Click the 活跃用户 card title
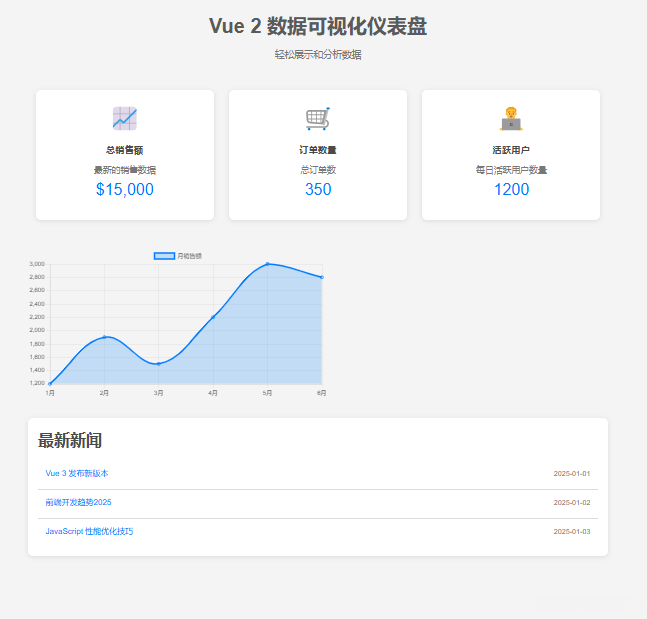Viewport: 647px width, 619px height. click(511, 150)
